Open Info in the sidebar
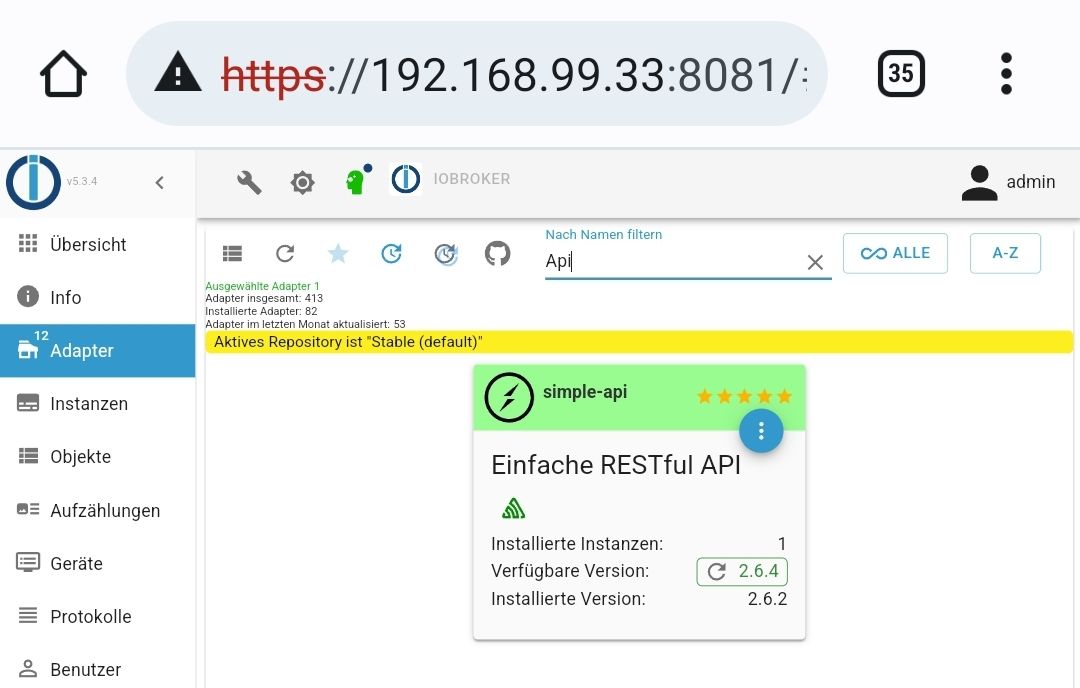Viewport: 1080px width, 688px height. click(98, 298)
